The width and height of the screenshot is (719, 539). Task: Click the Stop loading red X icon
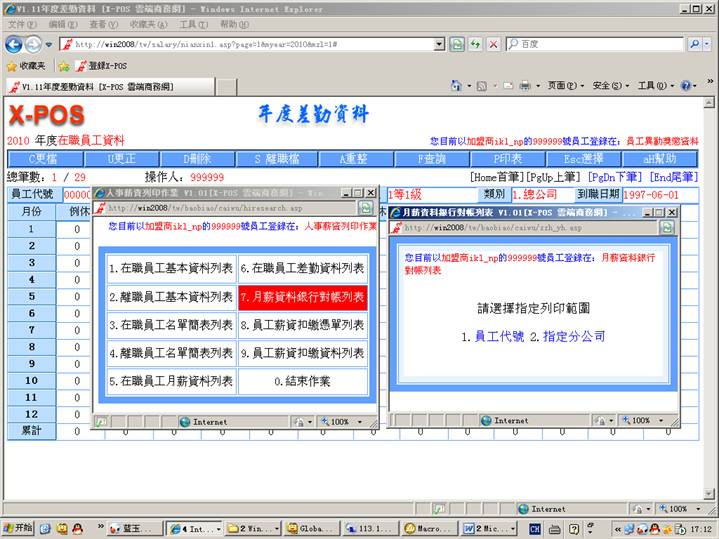pyautogui.click(x=493, y=44)
